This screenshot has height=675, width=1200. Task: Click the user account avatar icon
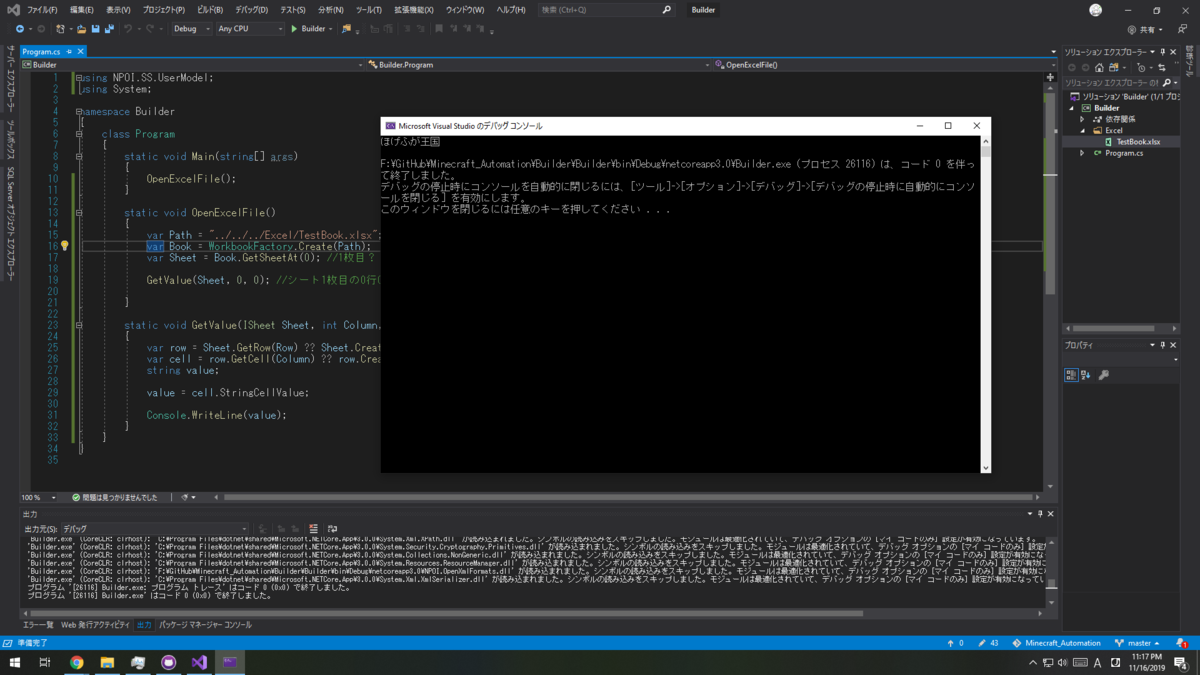(x=1096, y=10)
